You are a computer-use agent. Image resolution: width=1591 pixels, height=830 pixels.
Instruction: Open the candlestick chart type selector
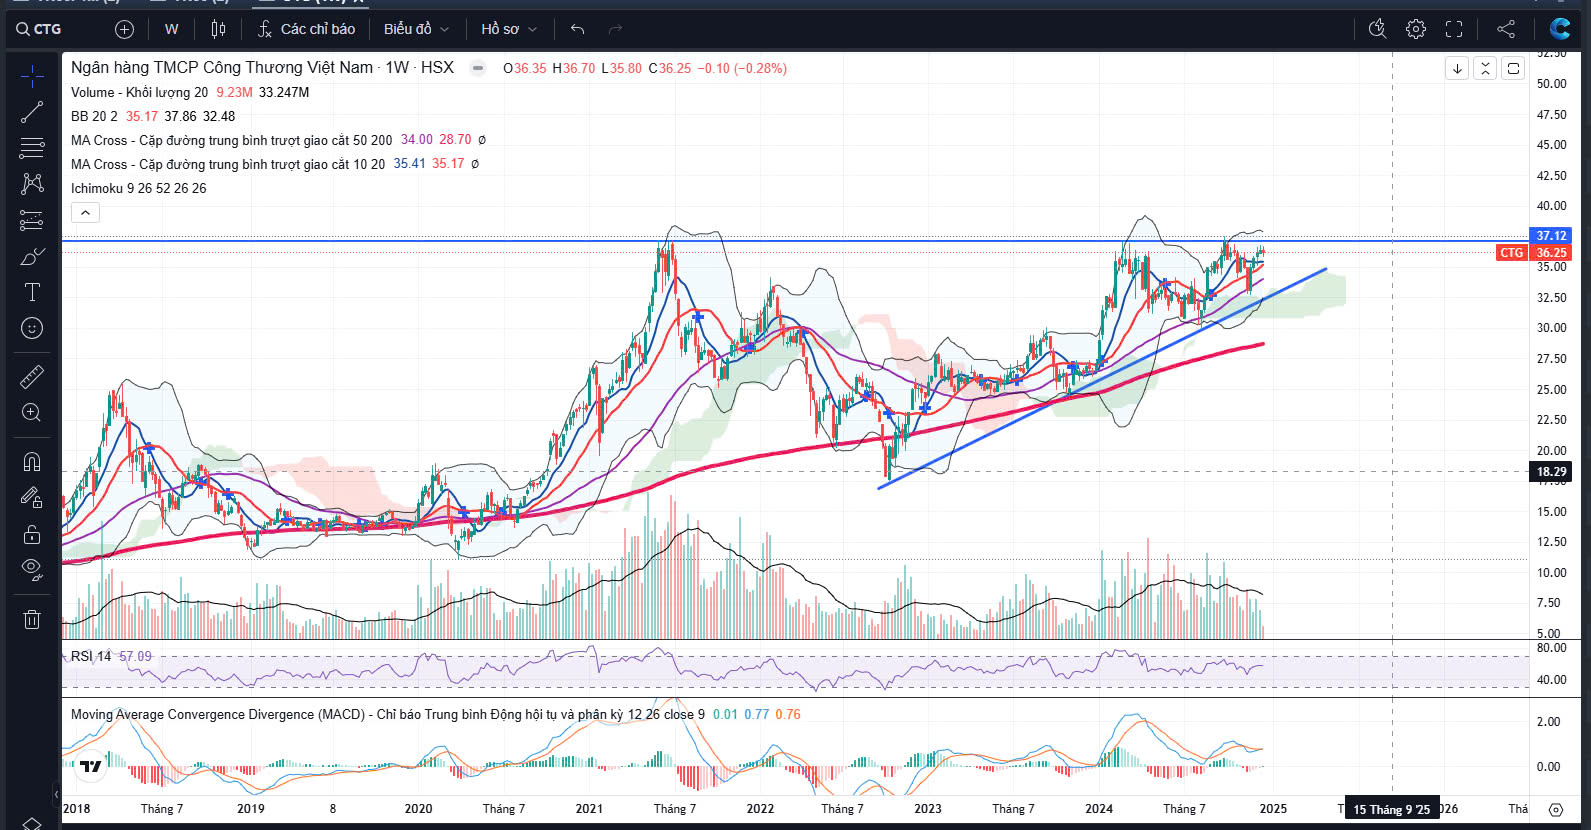click(x=219, y=29)
